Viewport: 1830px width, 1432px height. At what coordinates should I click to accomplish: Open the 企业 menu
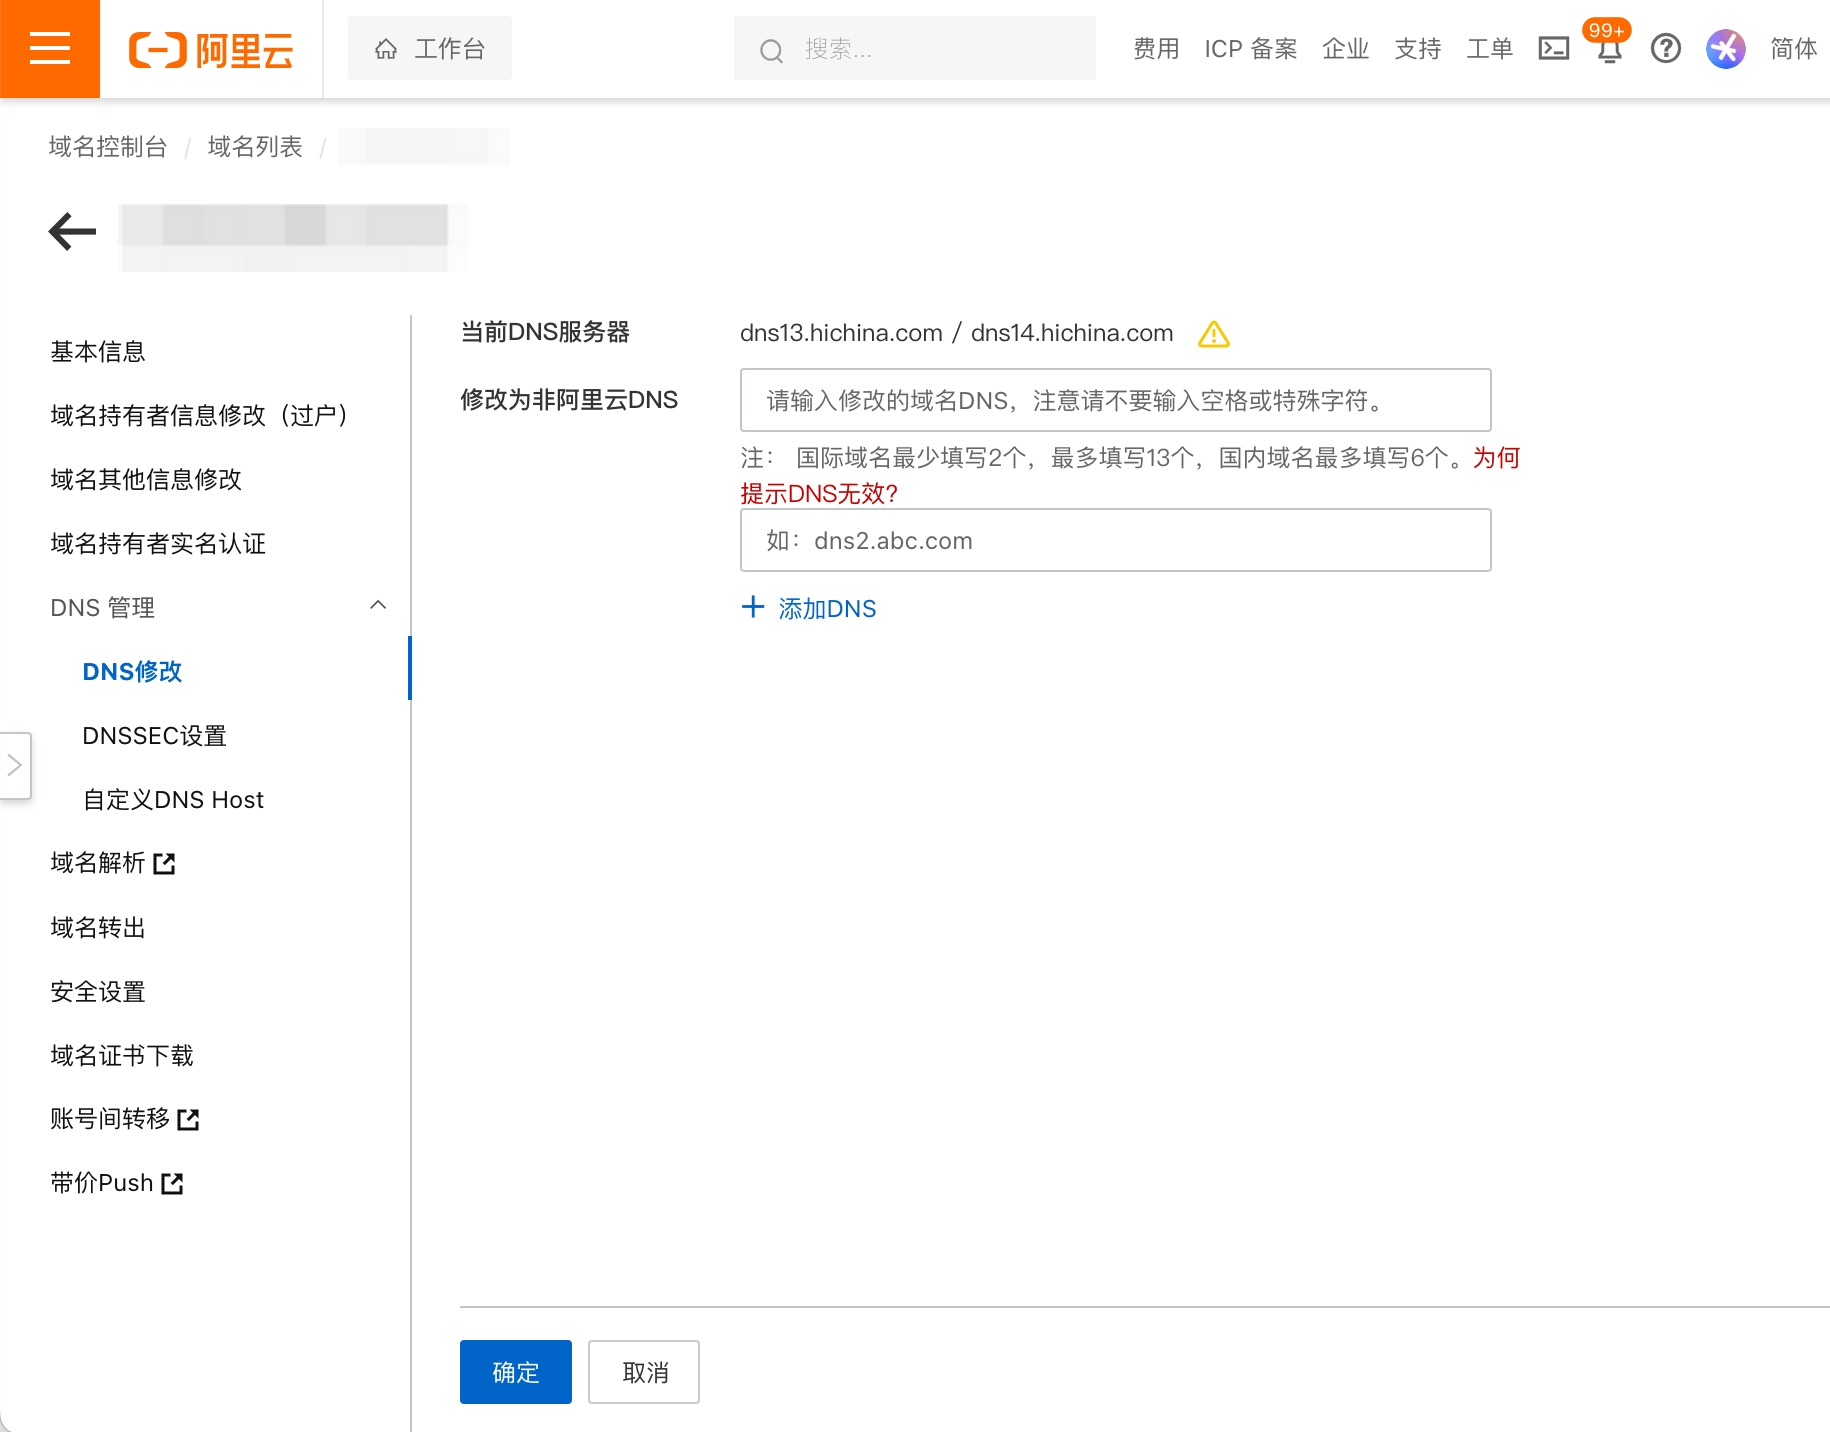point(1345,48)
